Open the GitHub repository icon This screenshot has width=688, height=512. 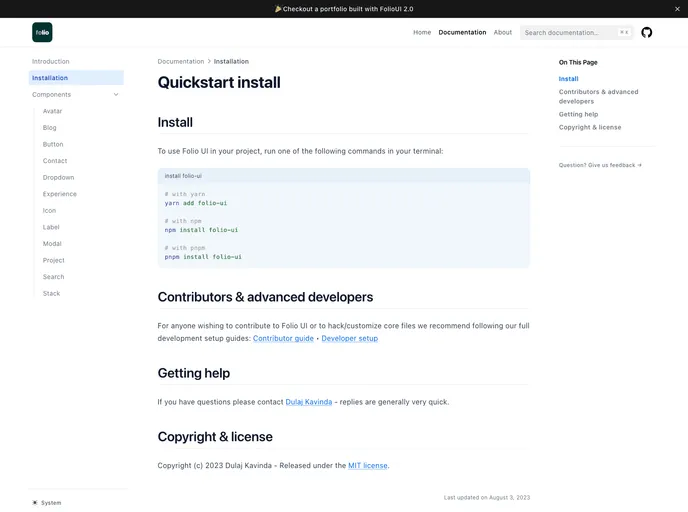pyautogui.click(x=646, y=32)
